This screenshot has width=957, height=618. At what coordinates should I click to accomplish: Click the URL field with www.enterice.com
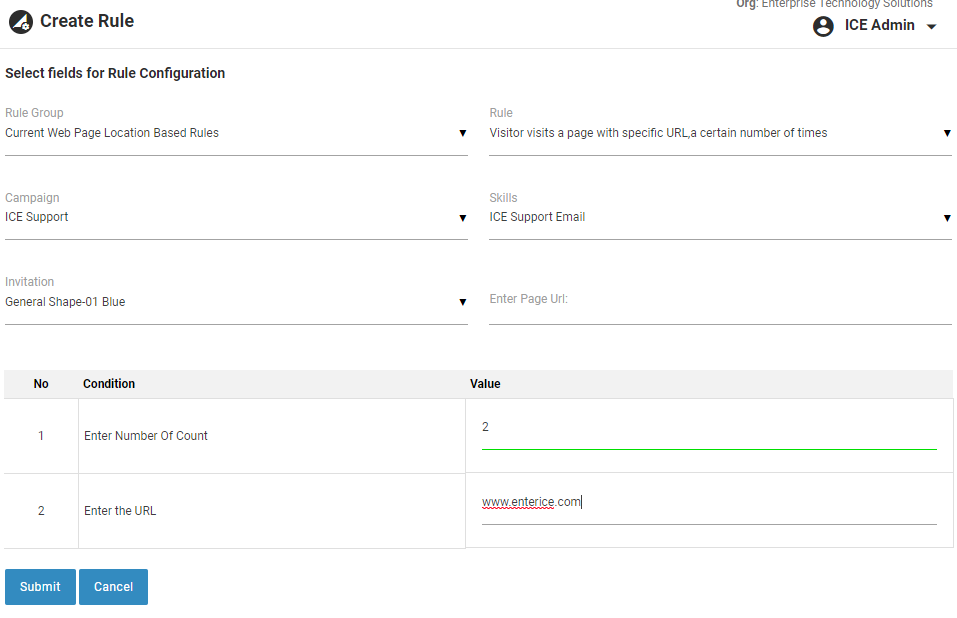point(708,503)
